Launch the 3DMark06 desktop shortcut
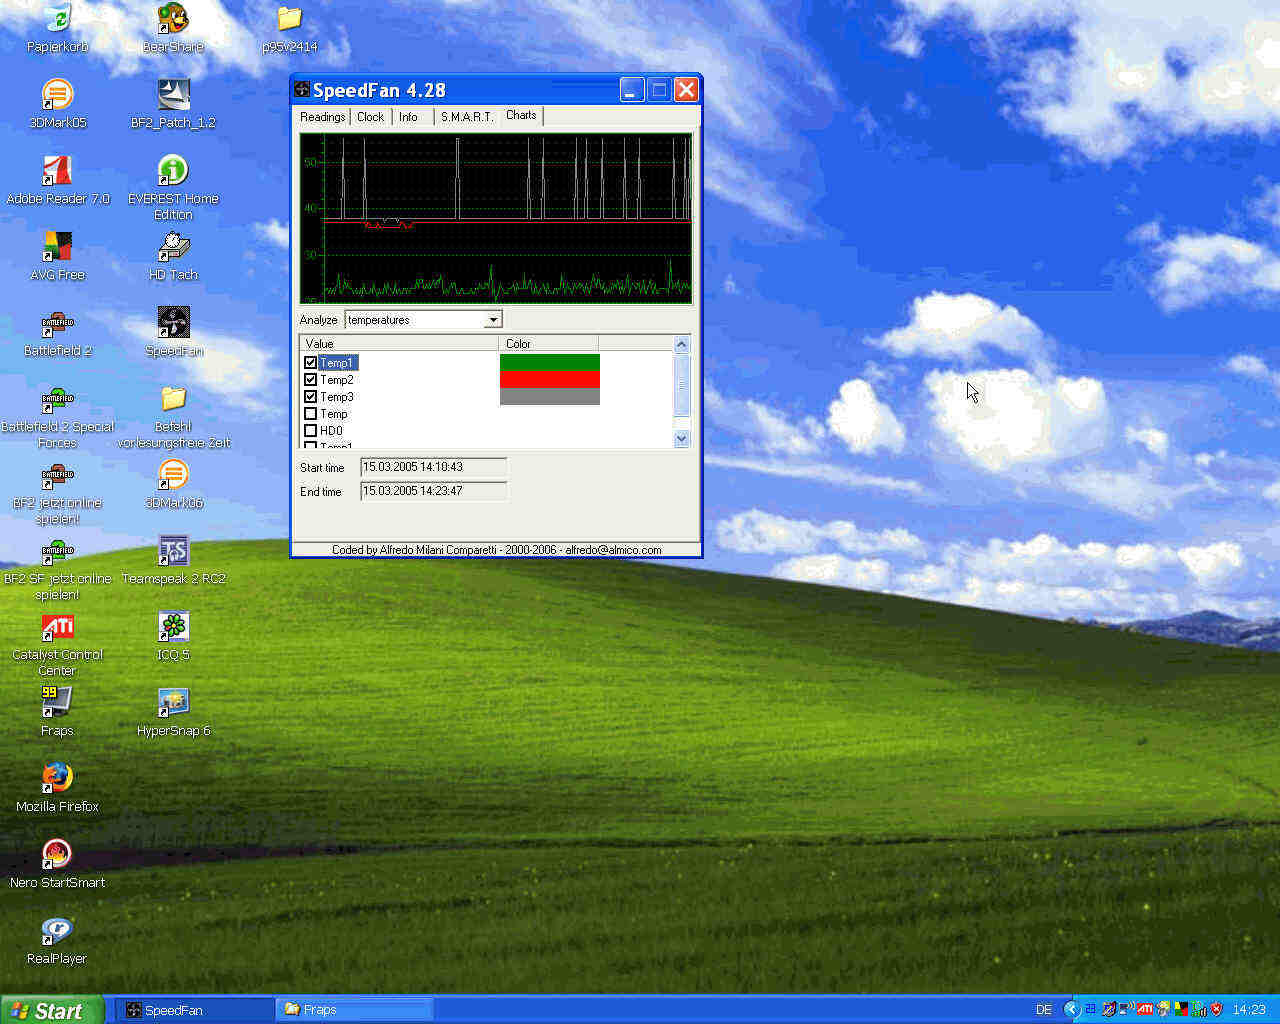 coord(173,484)
